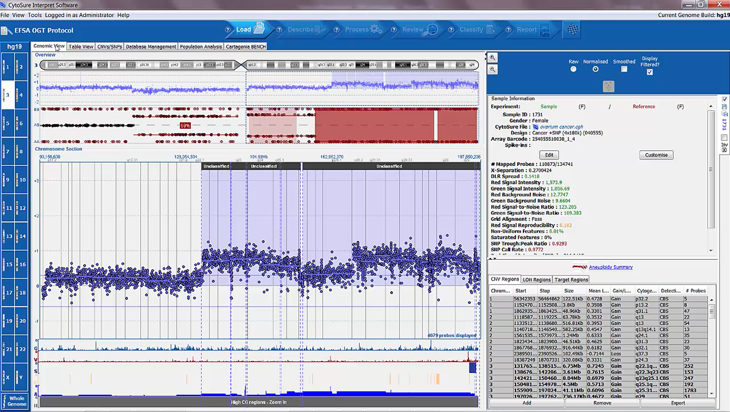Viewport: 730px width, 412px height.
Task: Open the File menu
Action: pos(5,15)
